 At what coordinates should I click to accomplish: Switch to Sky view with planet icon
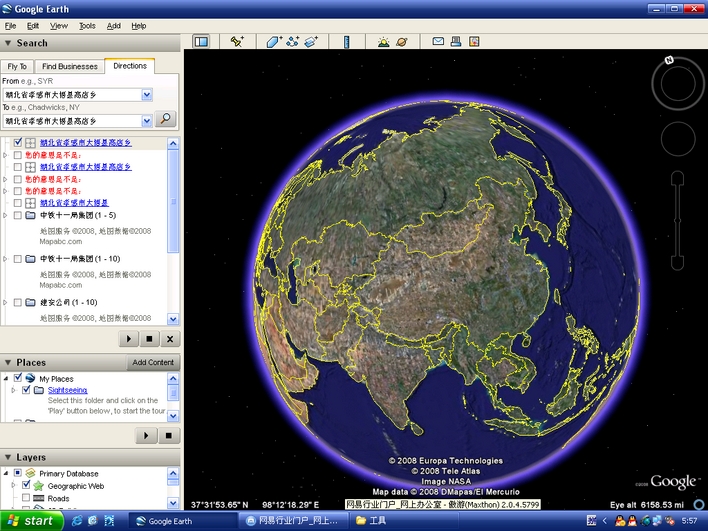coord(401,42)
